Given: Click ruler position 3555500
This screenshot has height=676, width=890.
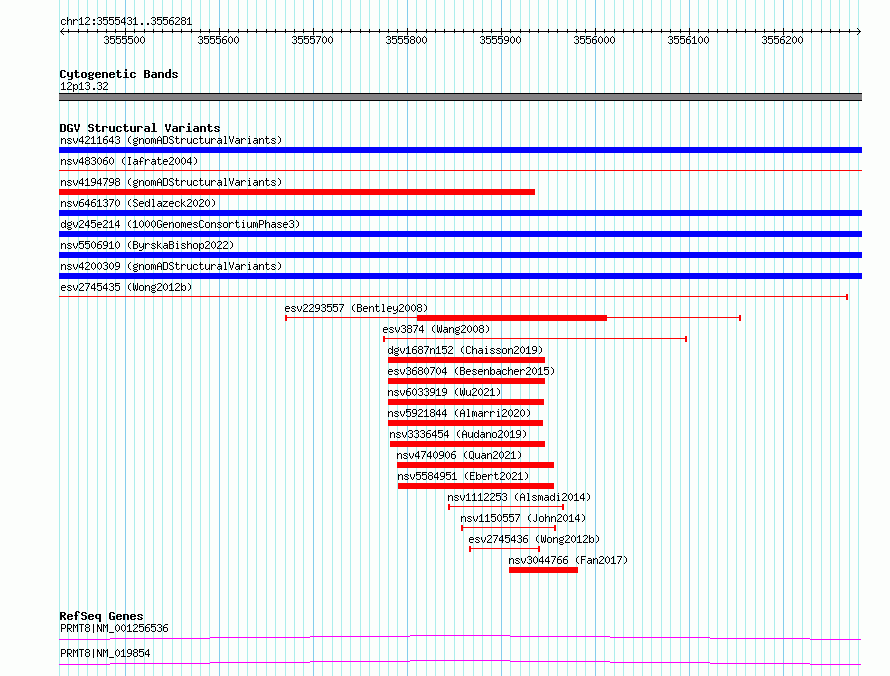Looking at the screenshot, I should (x=124, y=40).
